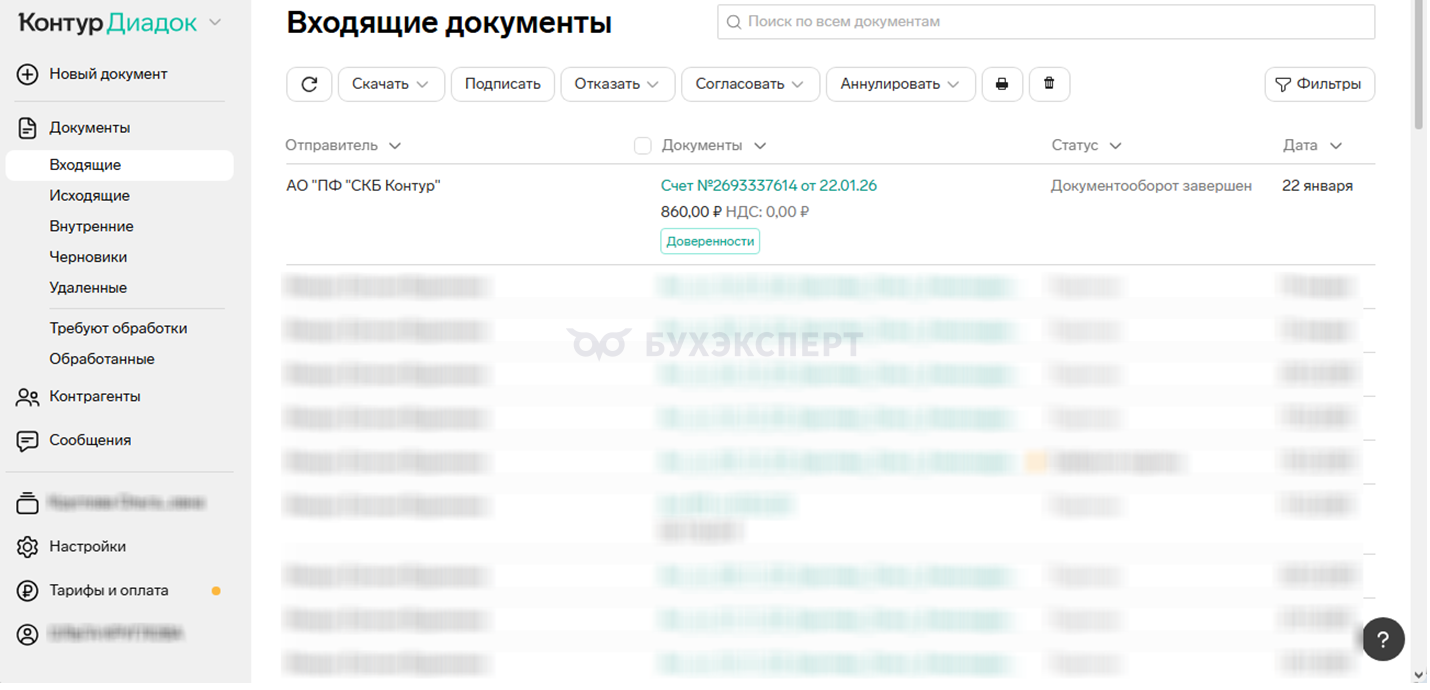
Task: Click the document icon beside Документы
Action: [28, 128]
